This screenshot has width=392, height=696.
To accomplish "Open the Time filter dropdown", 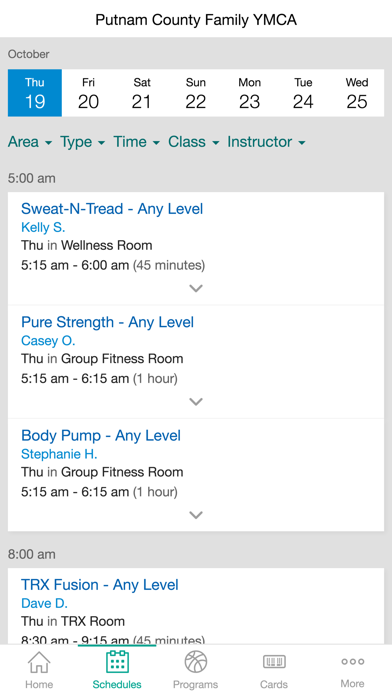I will tap(136, 142).
